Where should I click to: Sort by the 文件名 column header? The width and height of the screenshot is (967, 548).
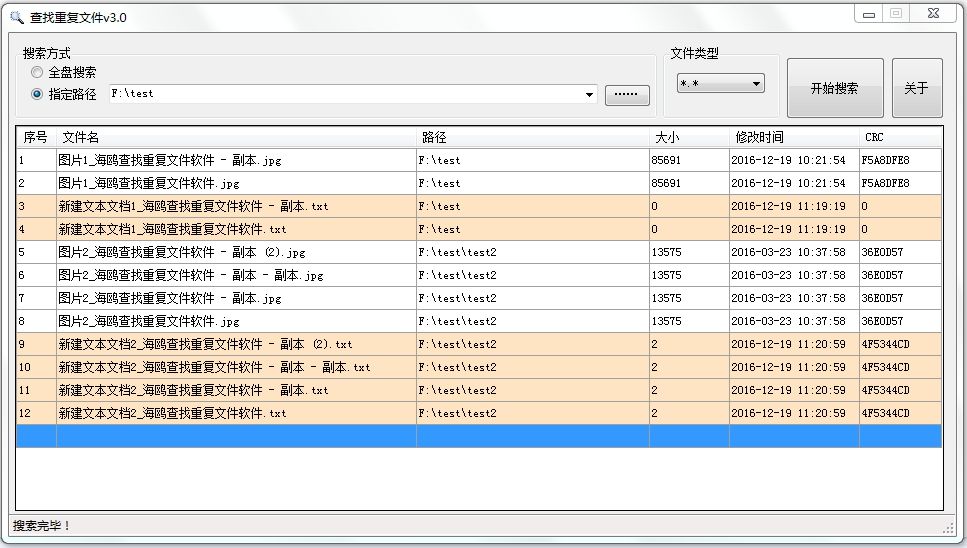pyautogui.click(x=236, y=137)
